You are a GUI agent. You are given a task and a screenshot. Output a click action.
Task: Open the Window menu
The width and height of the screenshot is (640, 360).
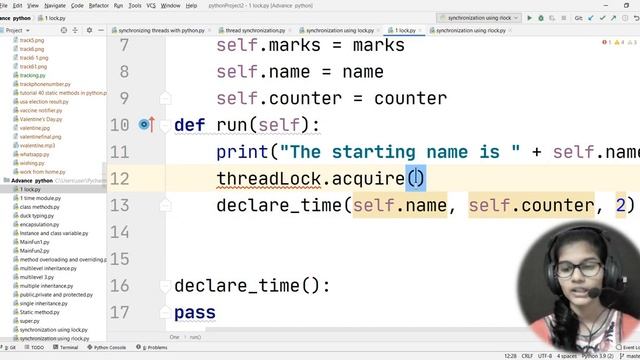pos(171,6)
